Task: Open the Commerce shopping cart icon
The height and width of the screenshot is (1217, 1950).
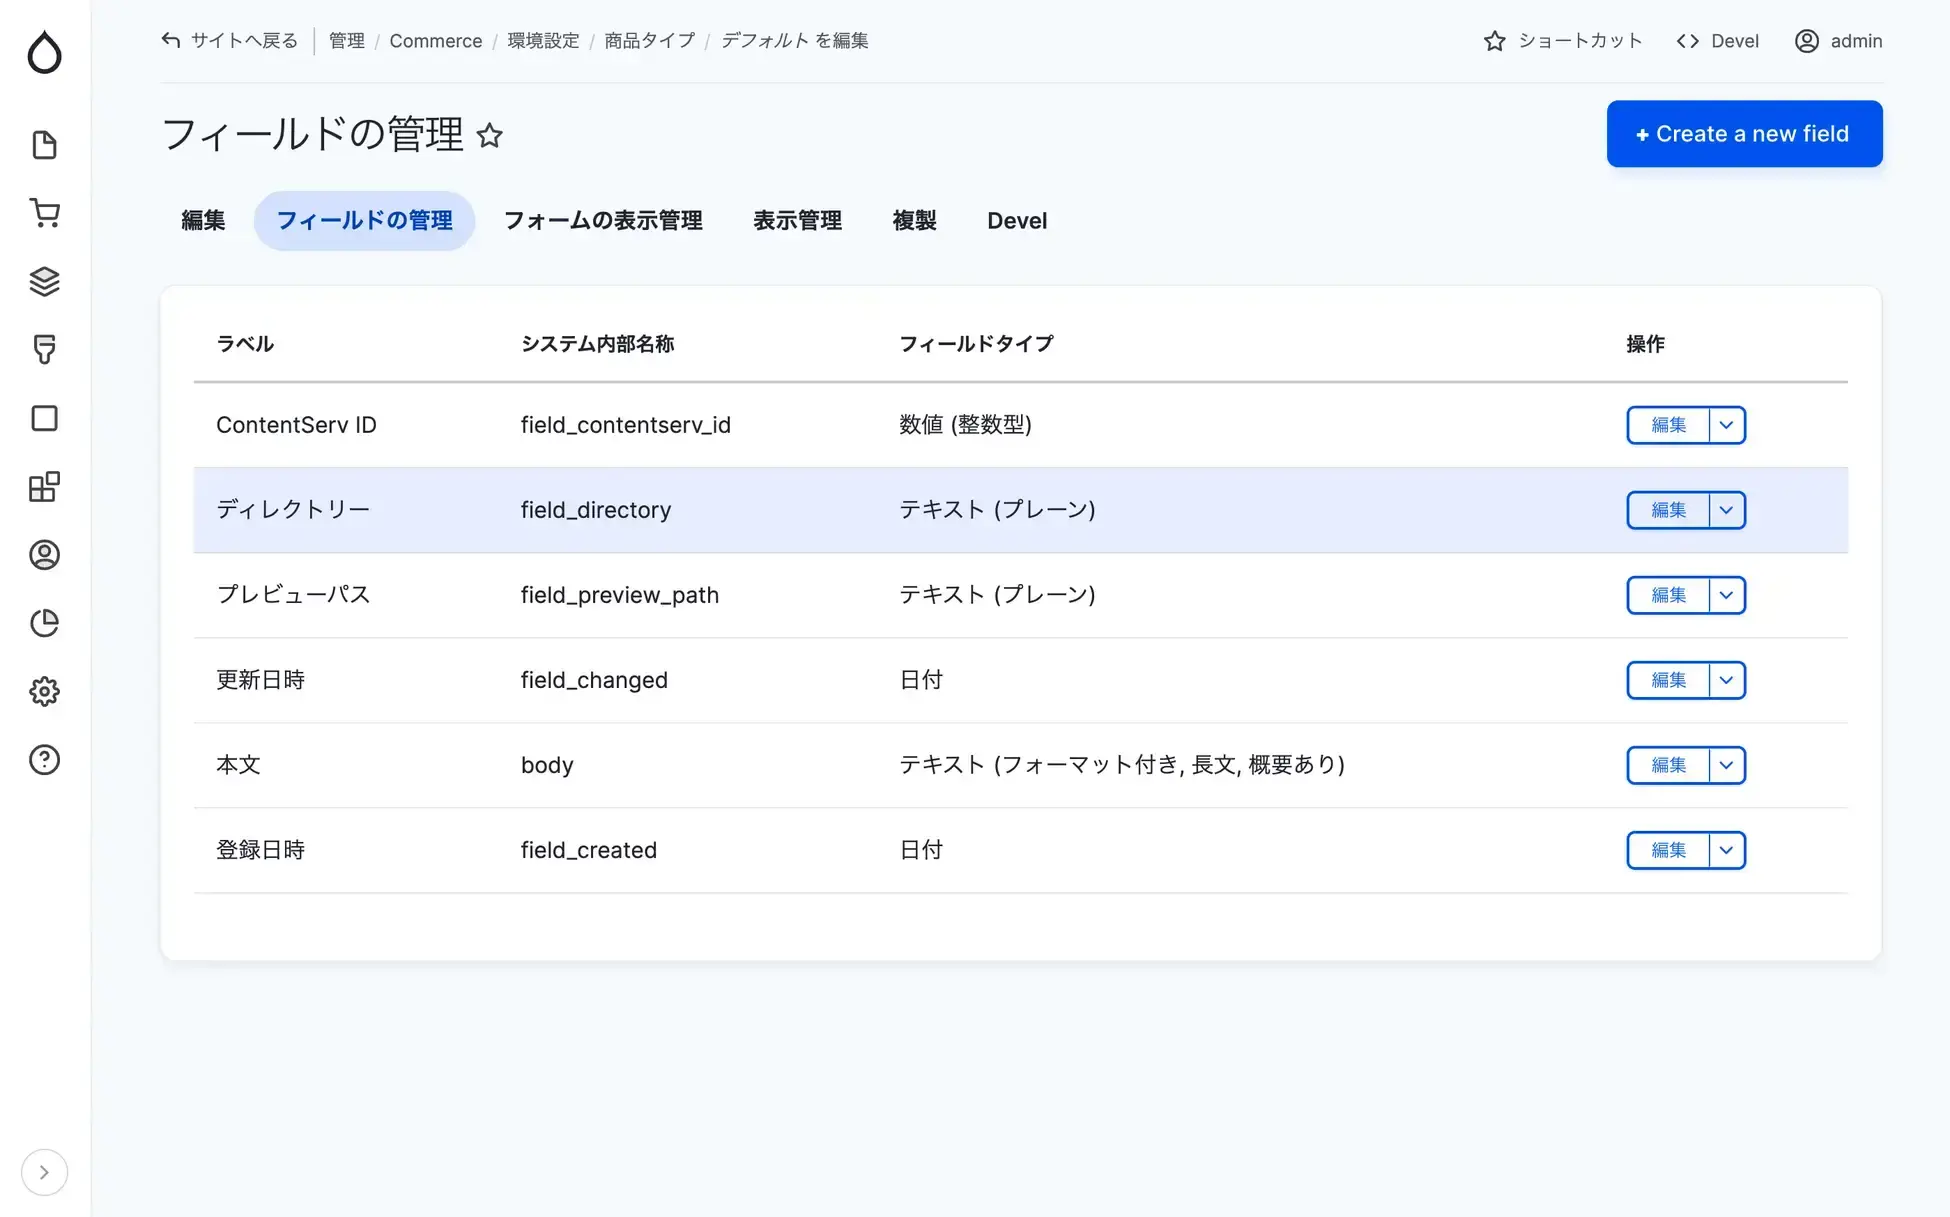Action: [44, 213]
